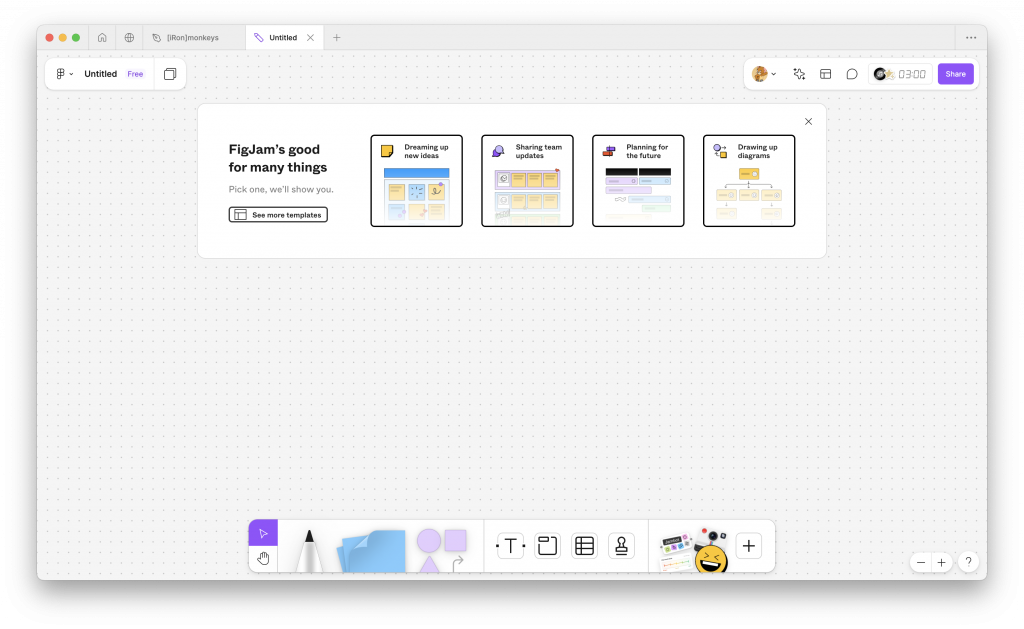
Task: Zoom out with the minus button
Action: (x=921, y=562)
